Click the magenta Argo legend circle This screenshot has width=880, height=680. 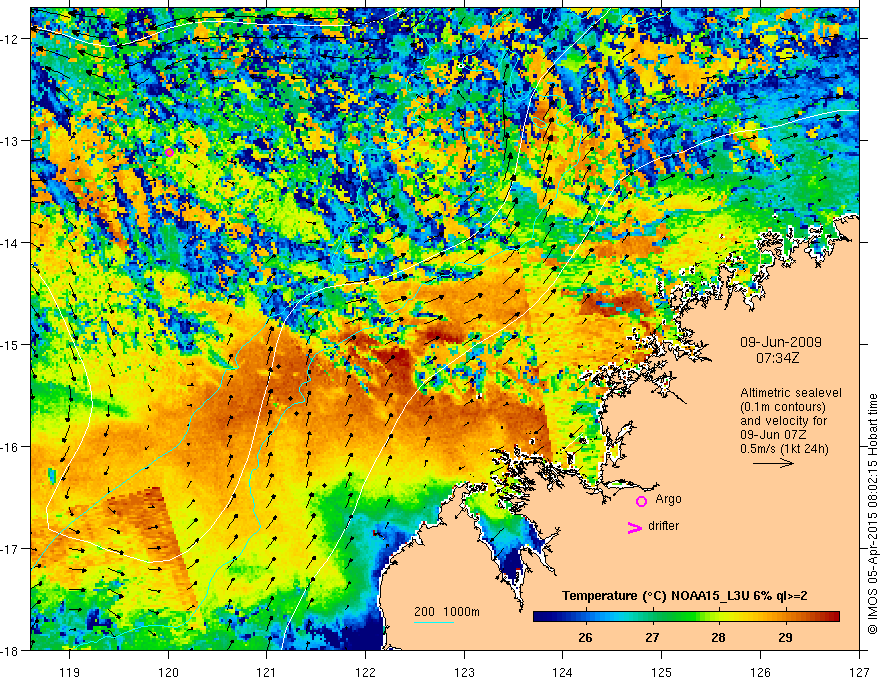coord(641,501)
